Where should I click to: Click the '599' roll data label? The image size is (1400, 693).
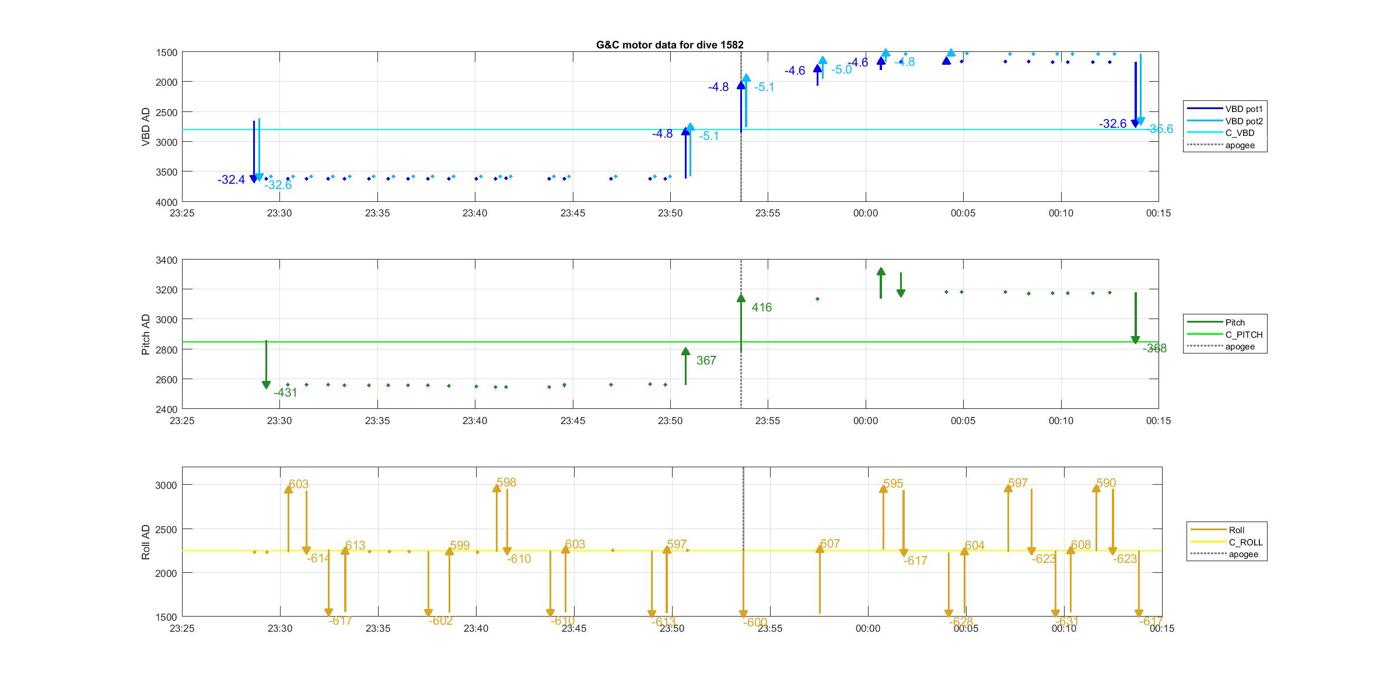(460, 546)
